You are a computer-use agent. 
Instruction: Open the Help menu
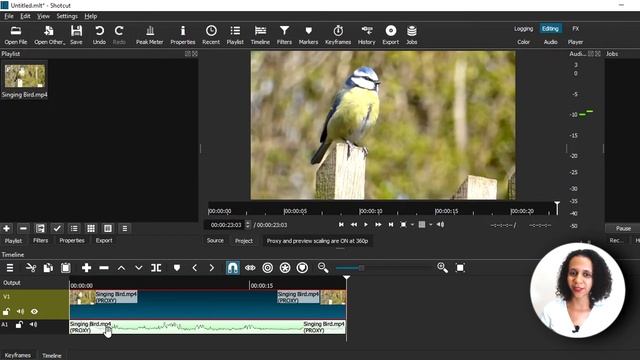tap(91, 16)
